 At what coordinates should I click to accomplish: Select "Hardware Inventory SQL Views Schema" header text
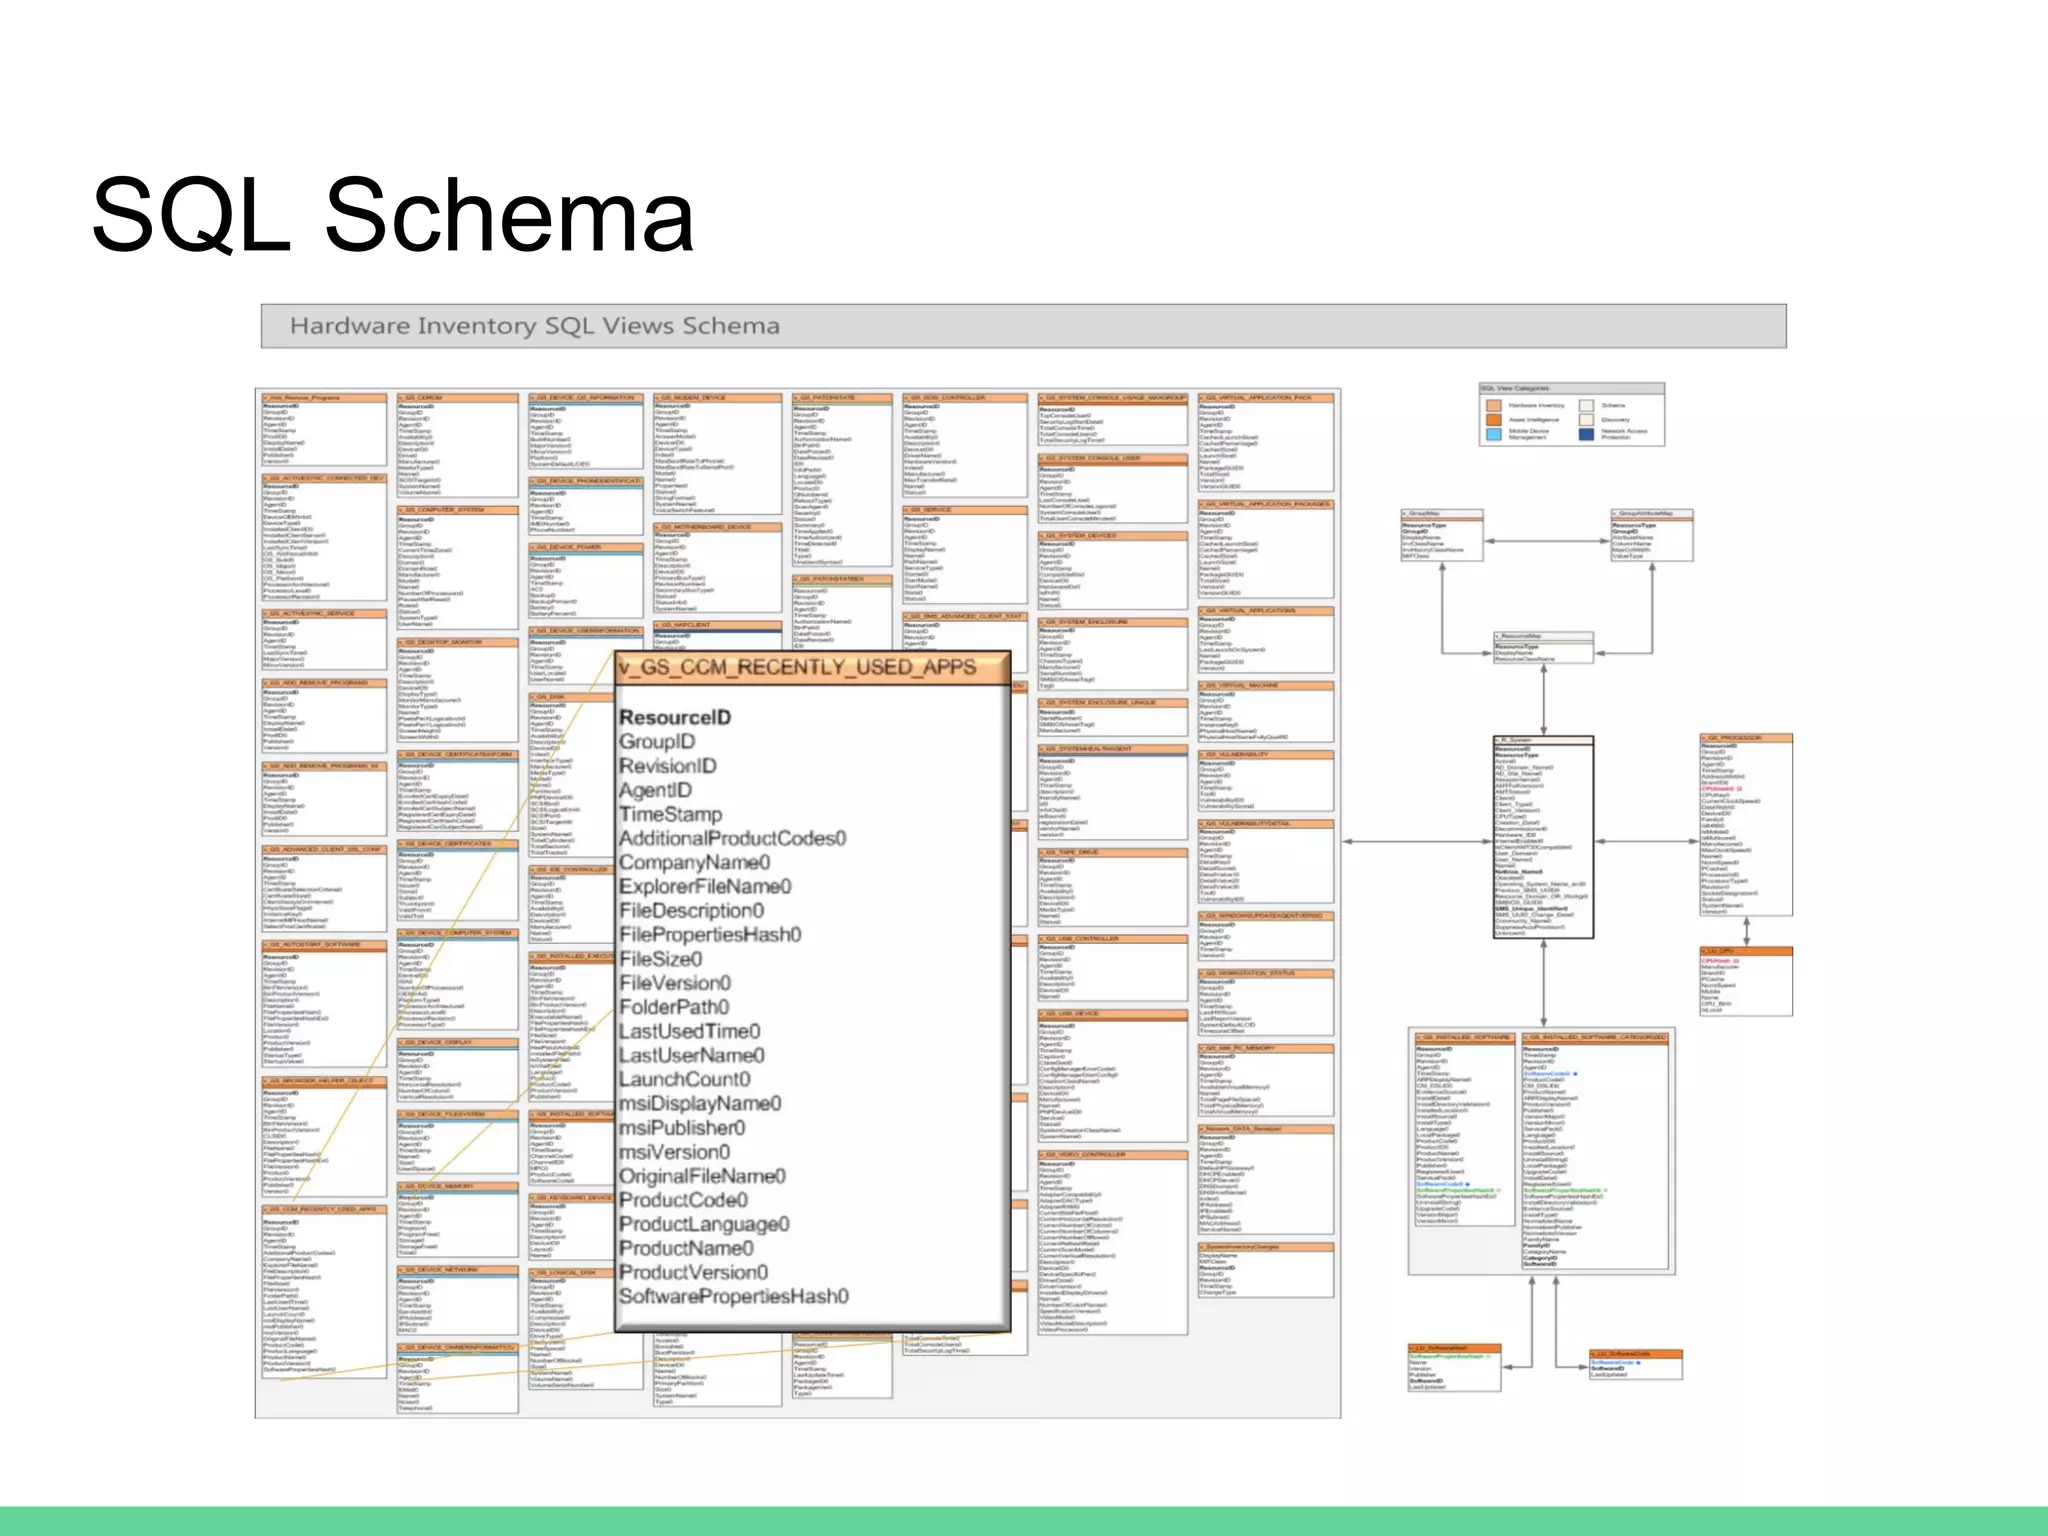coord(534,326)
